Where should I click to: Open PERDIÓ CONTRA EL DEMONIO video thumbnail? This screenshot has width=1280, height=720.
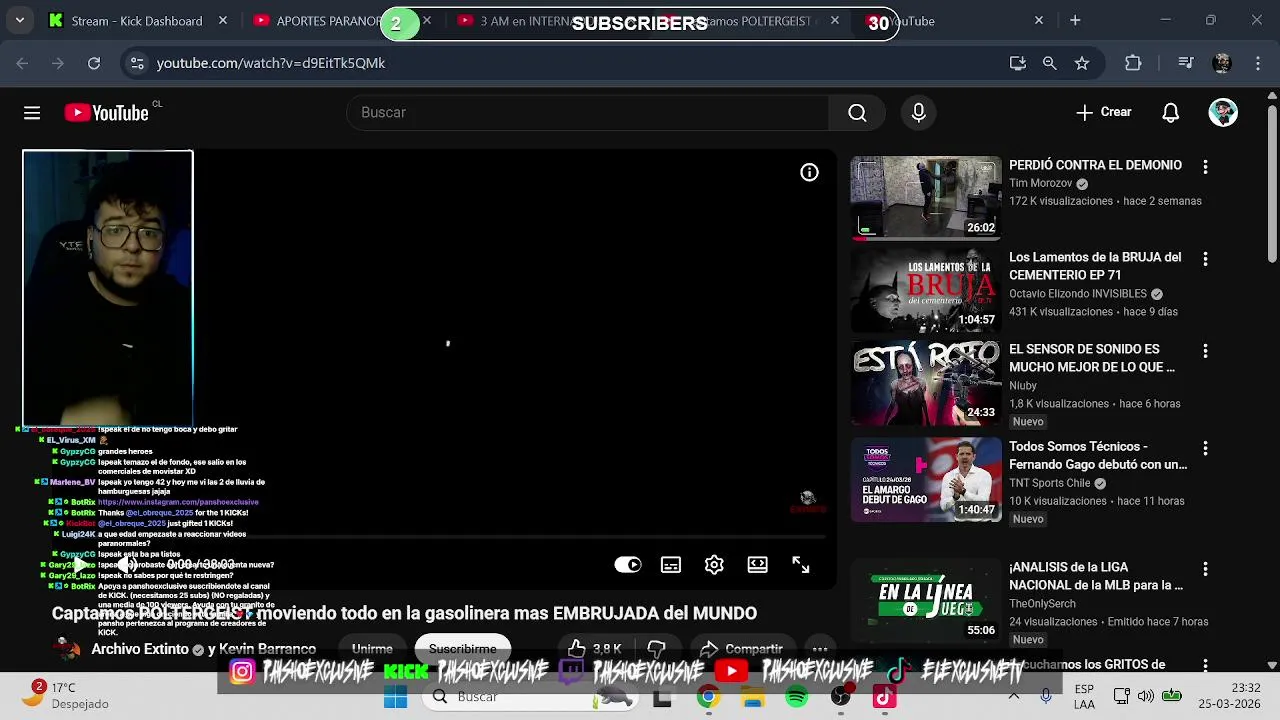926,197
